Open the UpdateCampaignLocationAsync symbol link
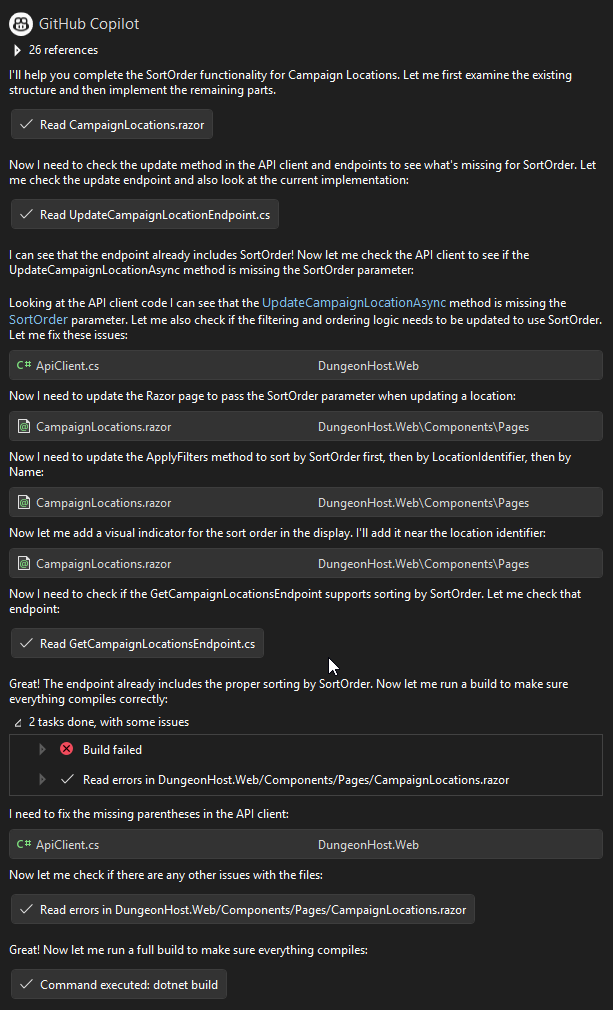The image size is (613, 1010). coord(354,303)
